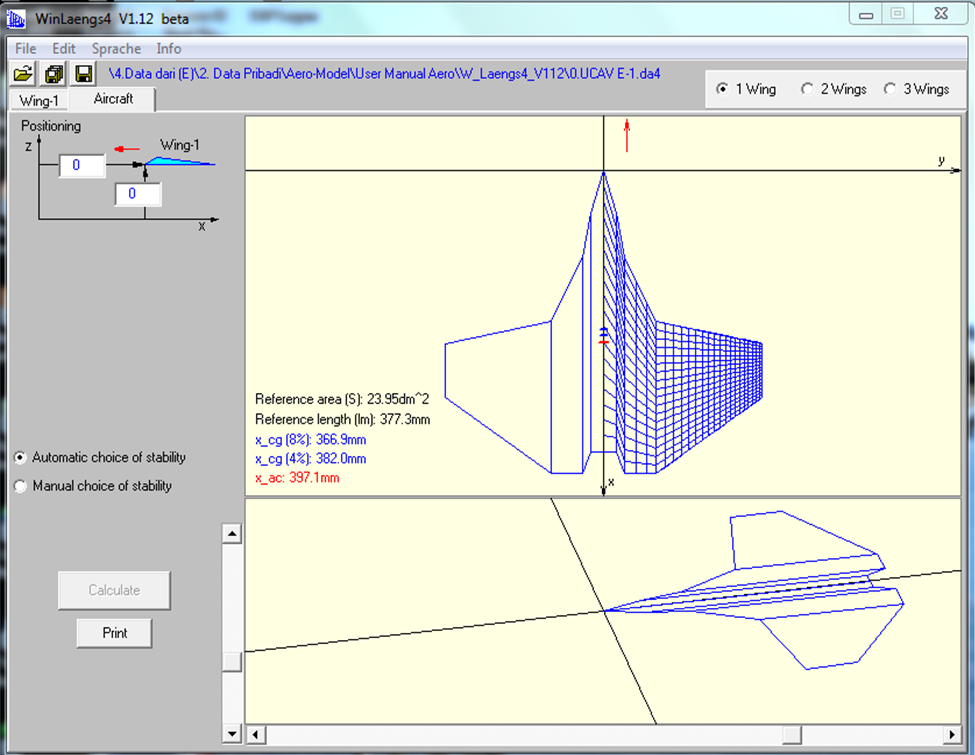Switch to the Wing-1 tab
This screenshot has width=975, height=755.
[x=39, y=100]
